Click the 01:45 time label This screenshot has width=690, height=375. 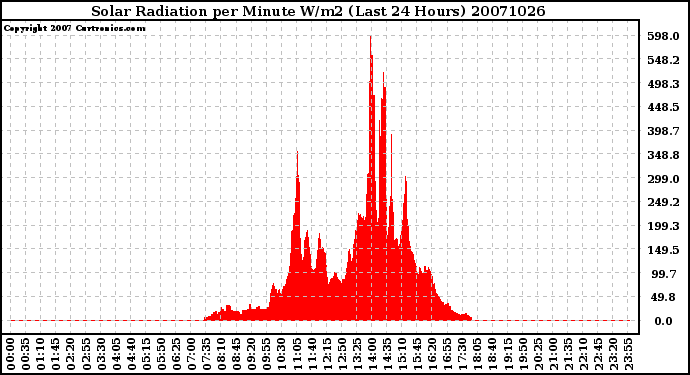click(55, 354)
